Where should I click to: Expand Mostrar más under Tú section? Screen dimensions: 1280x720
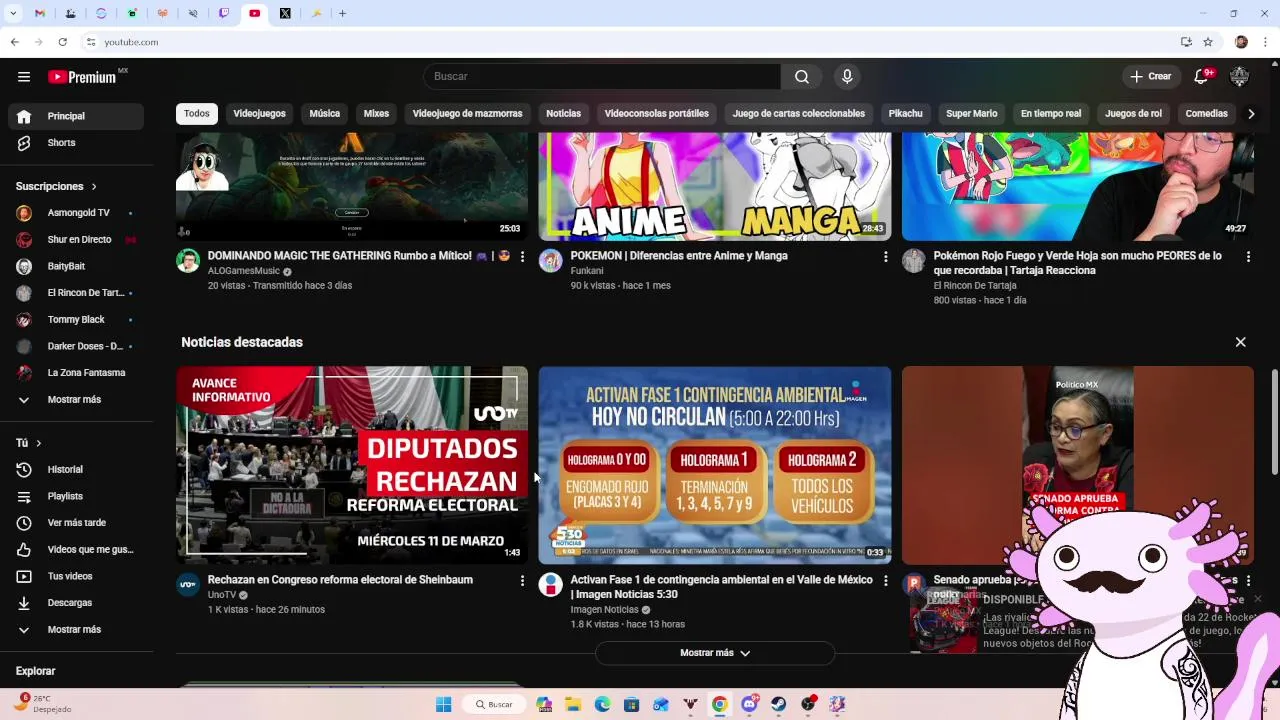click(x=76, y=630)
